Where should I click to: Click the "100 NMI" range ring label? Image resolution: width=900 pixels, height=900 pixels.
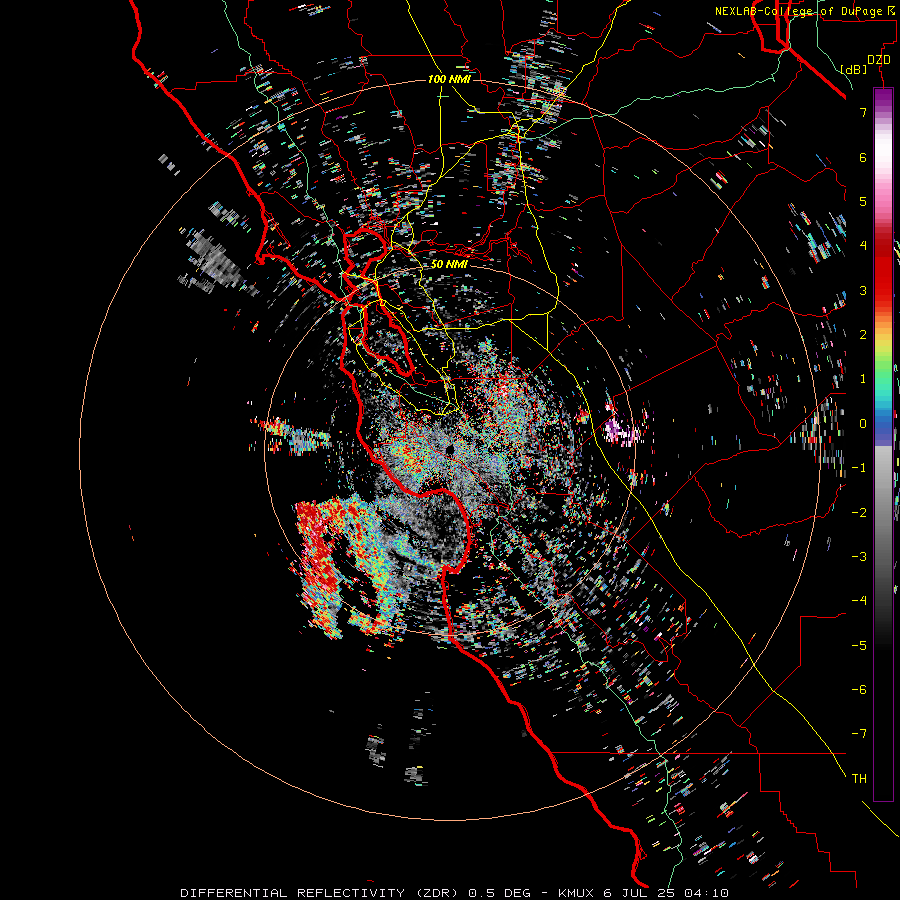pos(449,79)
